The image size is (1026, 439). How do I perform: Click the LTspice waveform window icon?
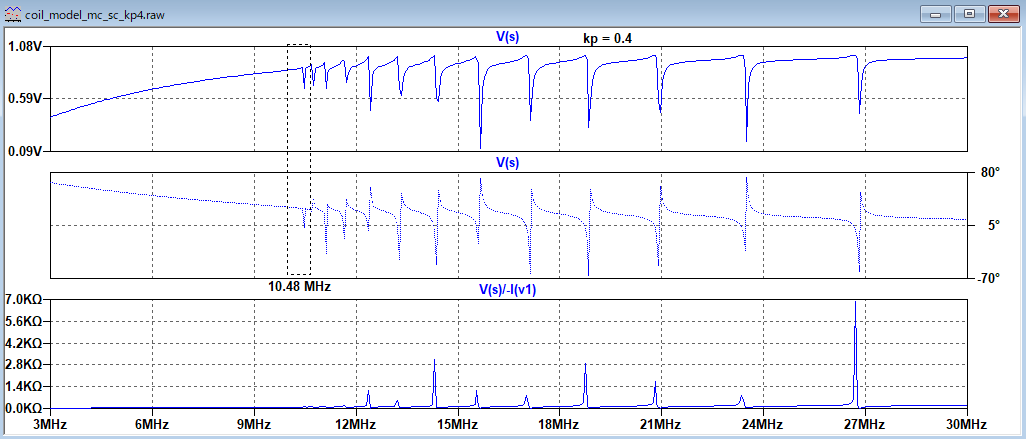click(x=13, y=14)
